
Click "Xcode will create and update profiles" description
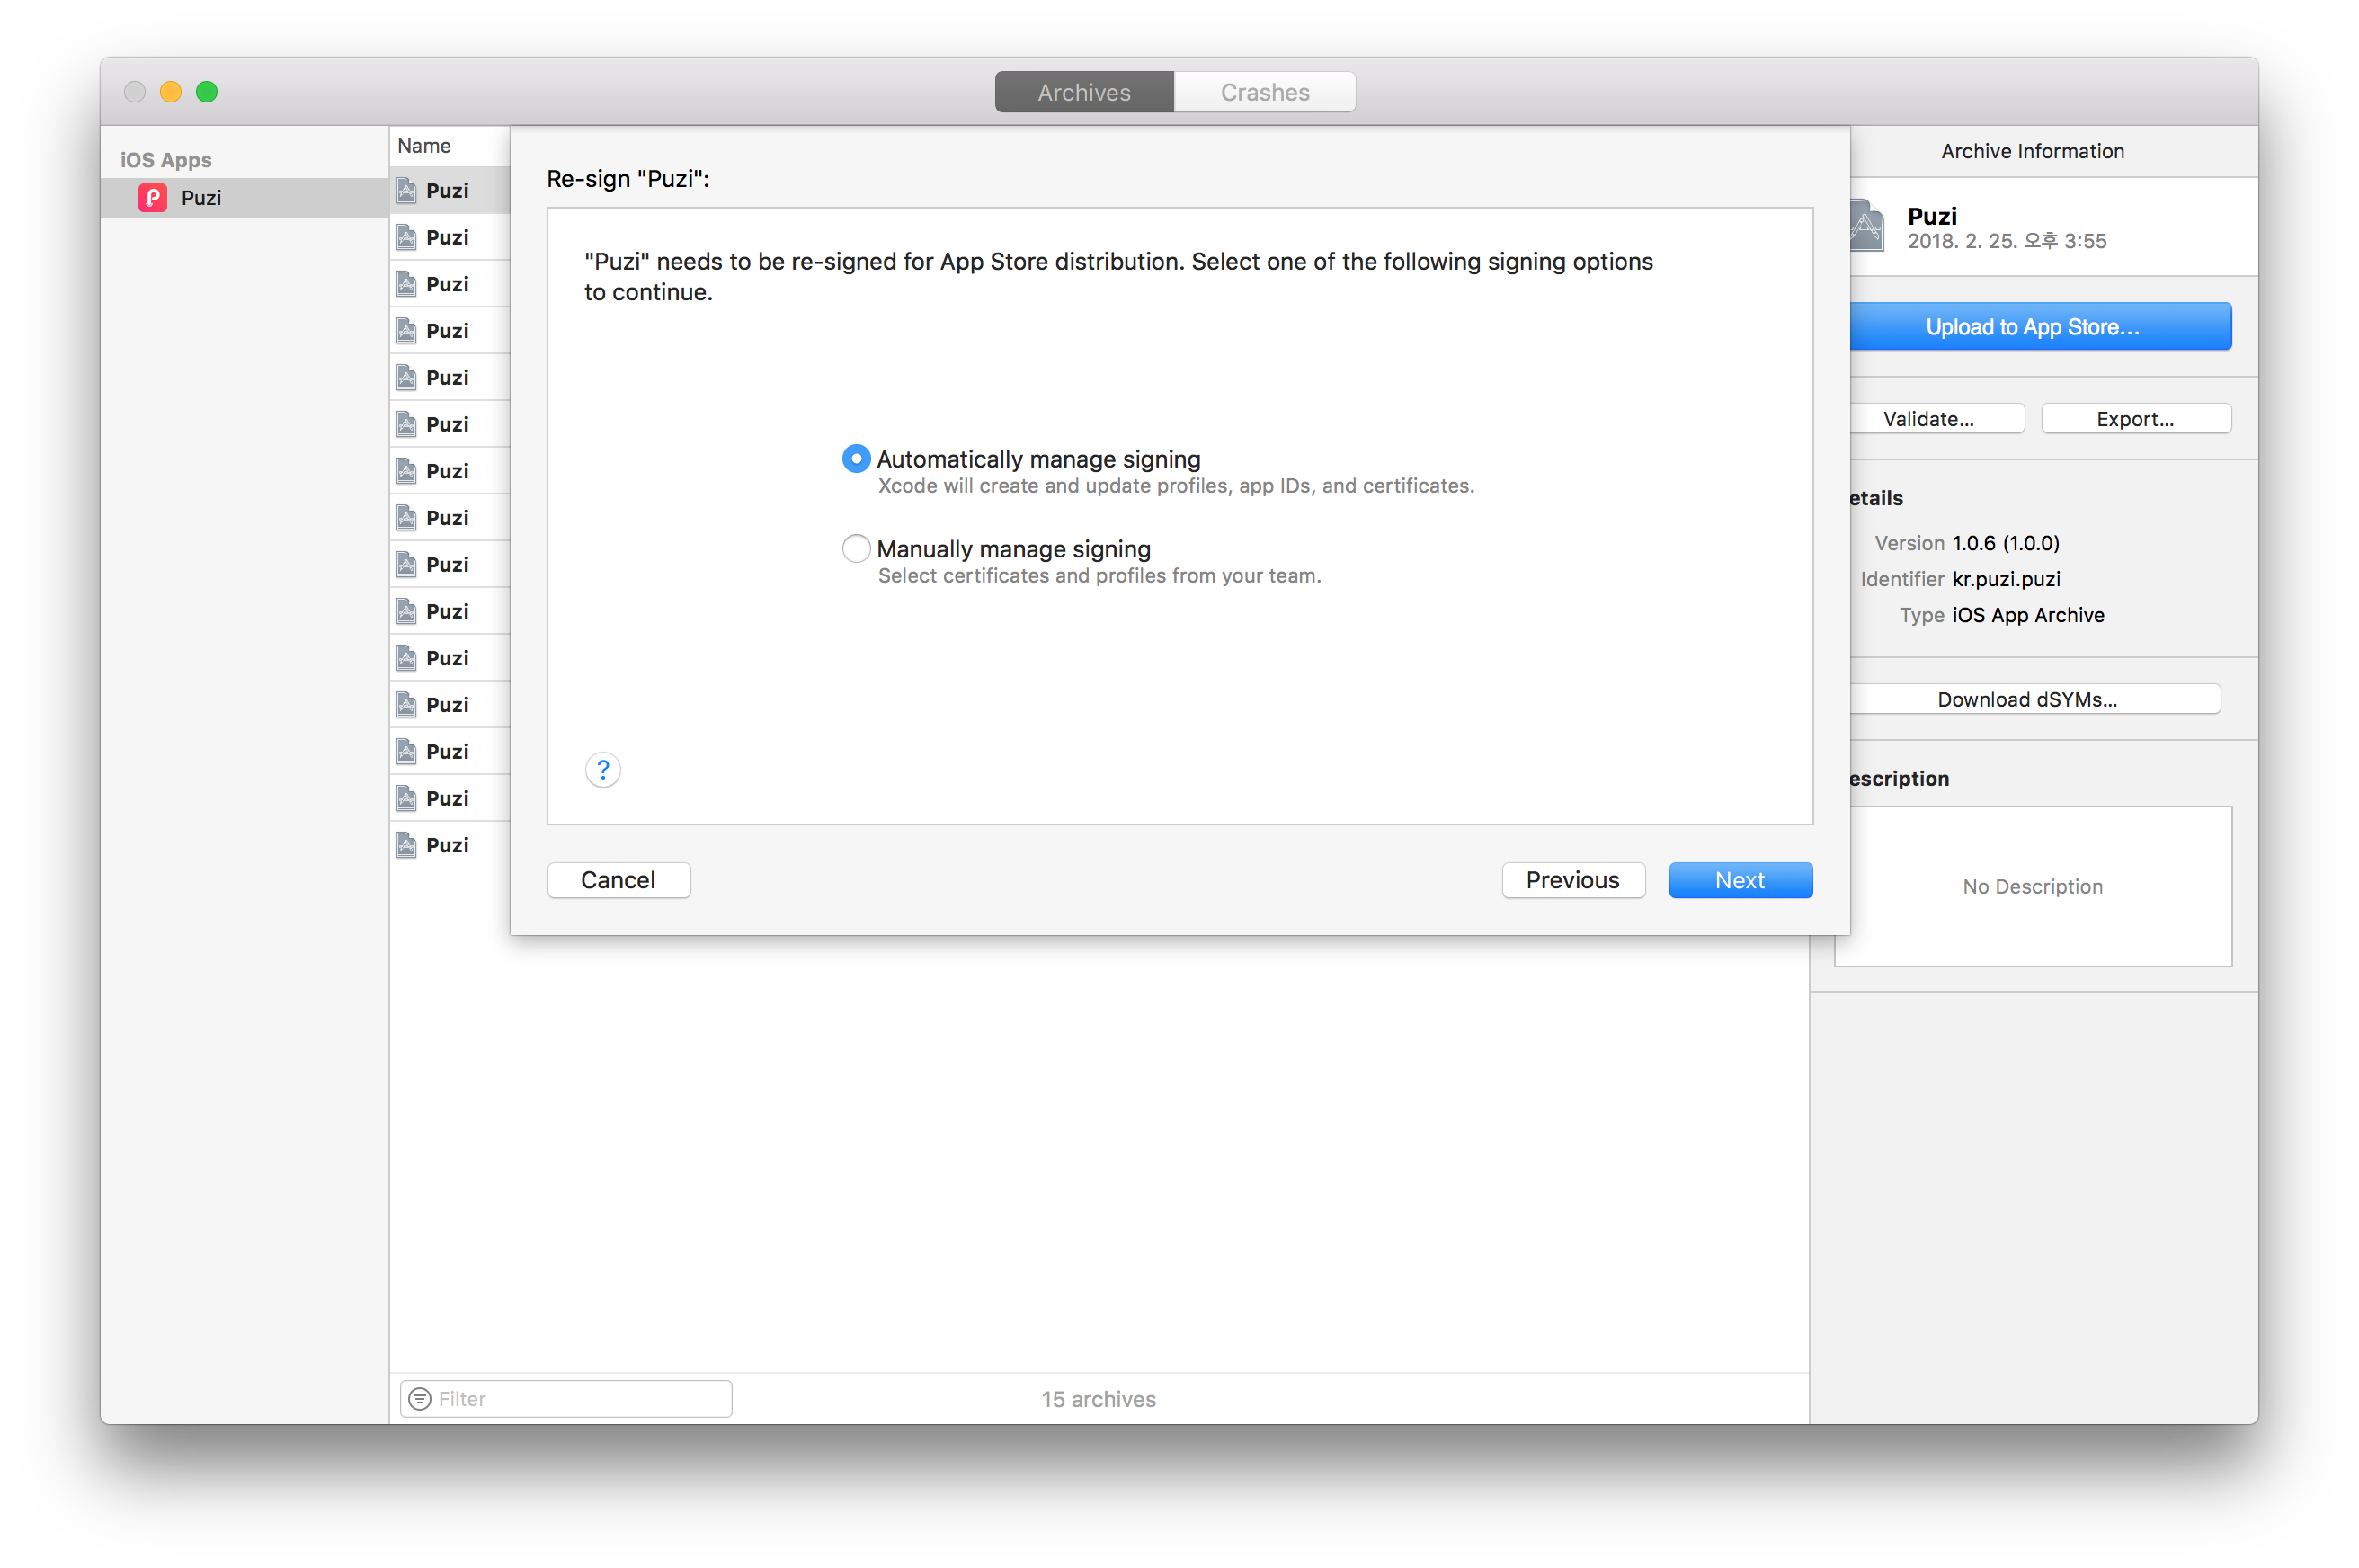click(x=1176, y=486)
